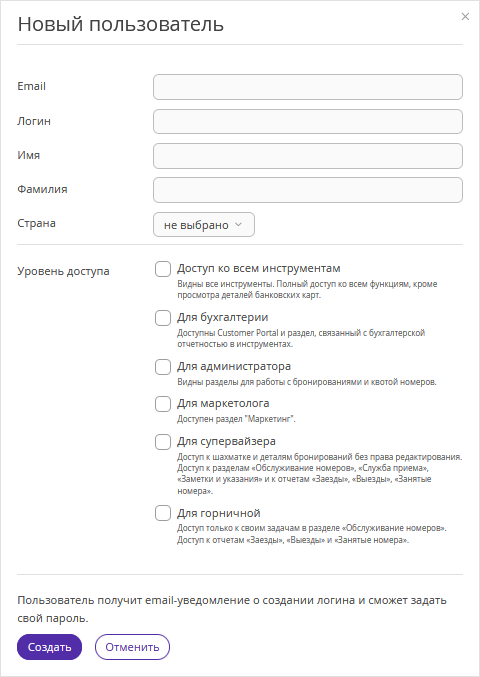The image size is (480, 677).
Task: Select the Для маркетолога checkbox
Action: 163,404
